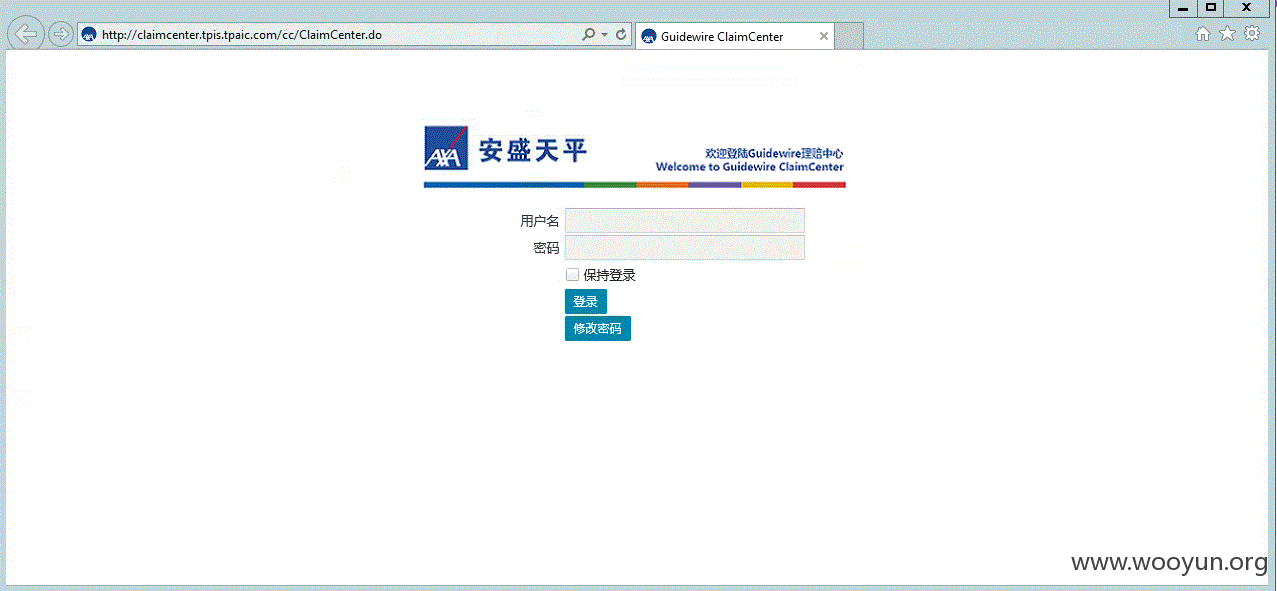Screen dimensions: 1277x591
Task: Refresh the page with reload icon
Action: pos(621,35)
